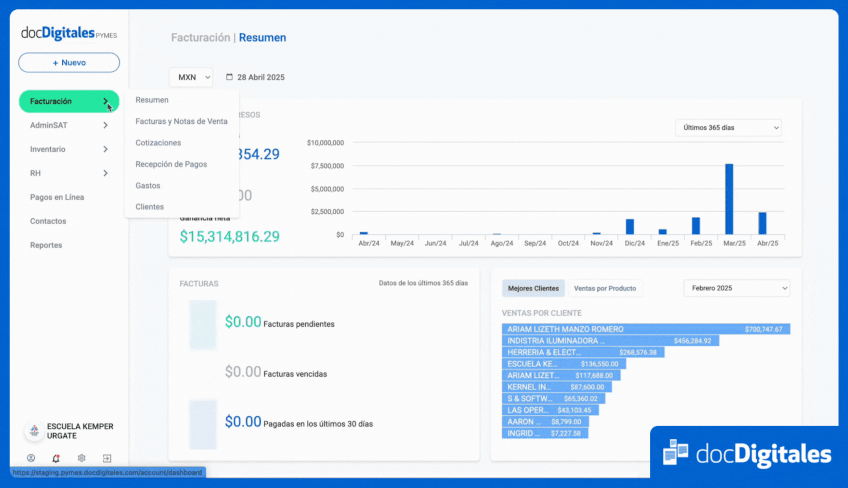
Task: Select the AARON $8,799.00 sales bar
Action: (x=545, y=422)
